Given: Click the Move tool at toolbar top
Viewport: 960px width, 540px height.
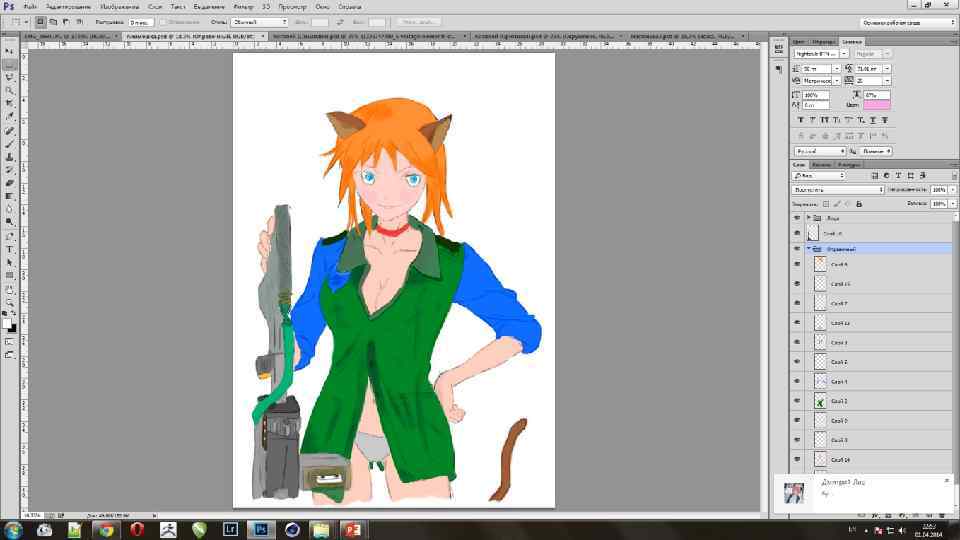Looking at the screenshot, I should (x=9, y=50).
